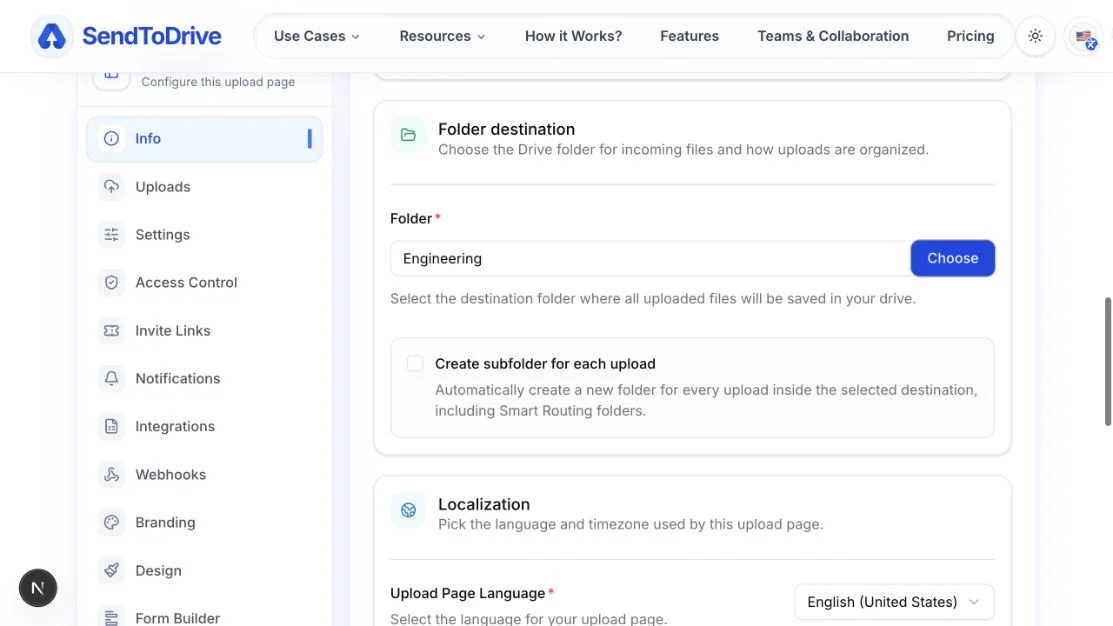
Task: Click the Localization heading
Action: [483, 504]
